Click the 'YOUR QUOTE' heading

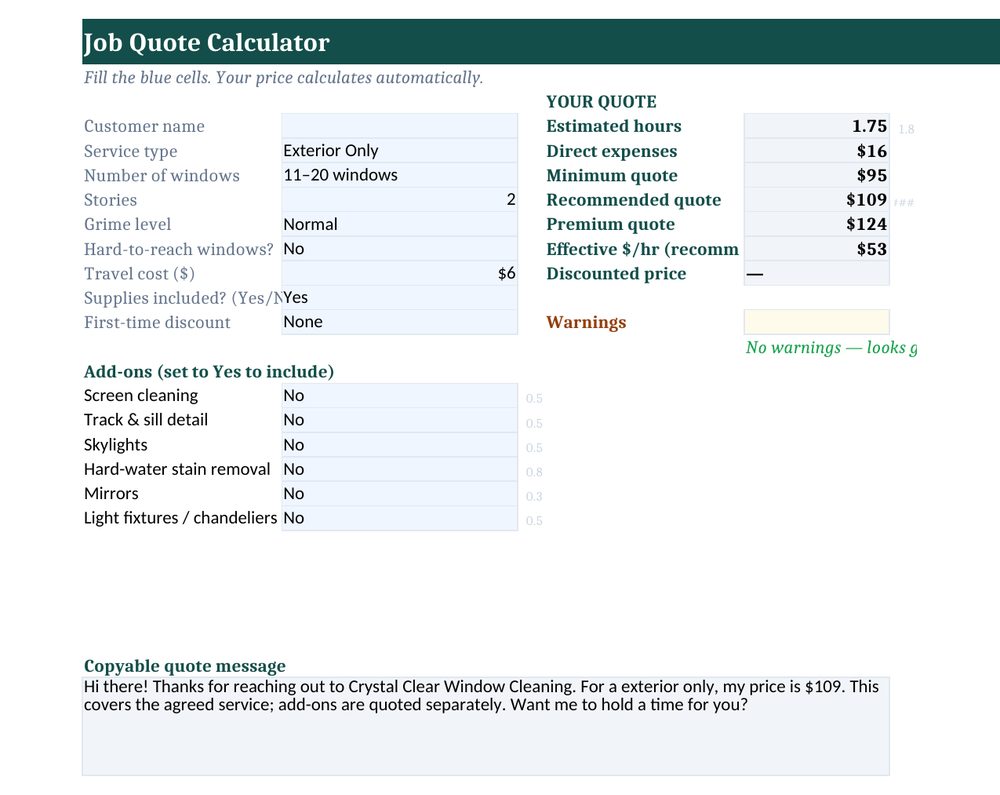pos(601,102)
